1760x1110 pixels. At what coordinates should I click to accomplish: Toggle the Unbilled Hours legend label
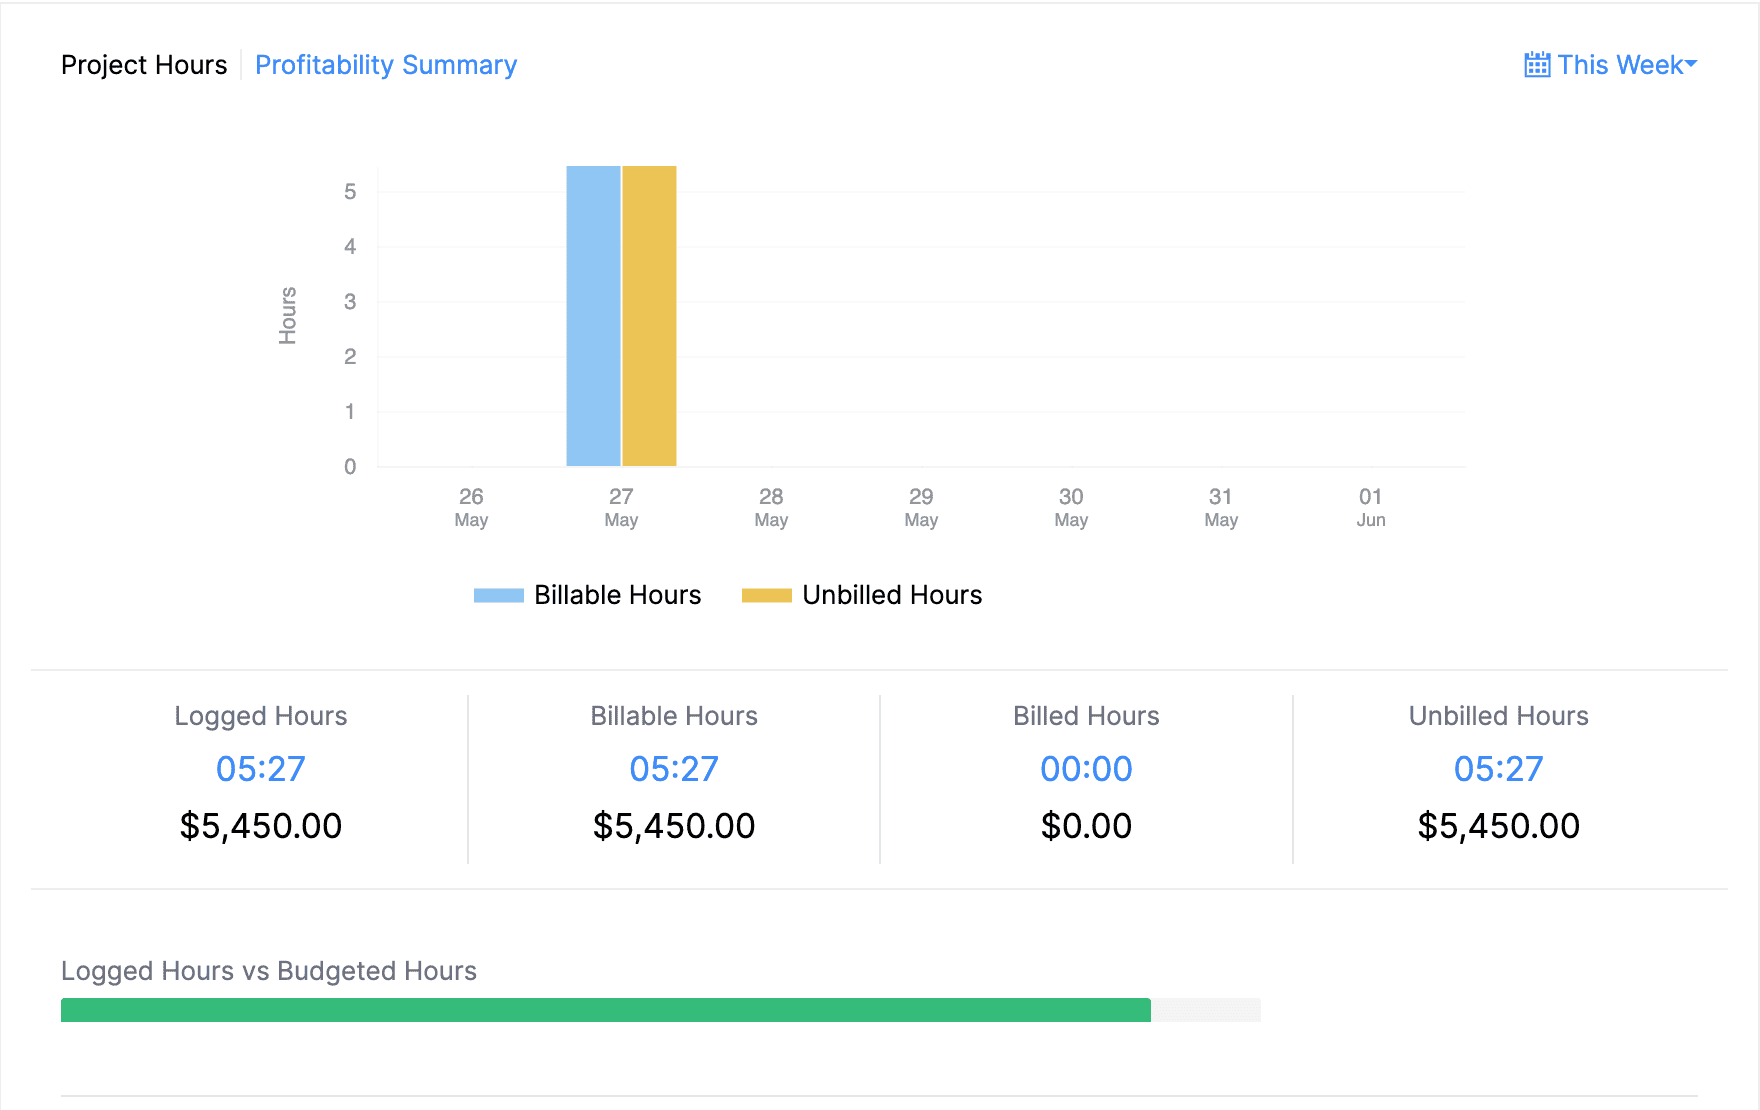point(892,595)
